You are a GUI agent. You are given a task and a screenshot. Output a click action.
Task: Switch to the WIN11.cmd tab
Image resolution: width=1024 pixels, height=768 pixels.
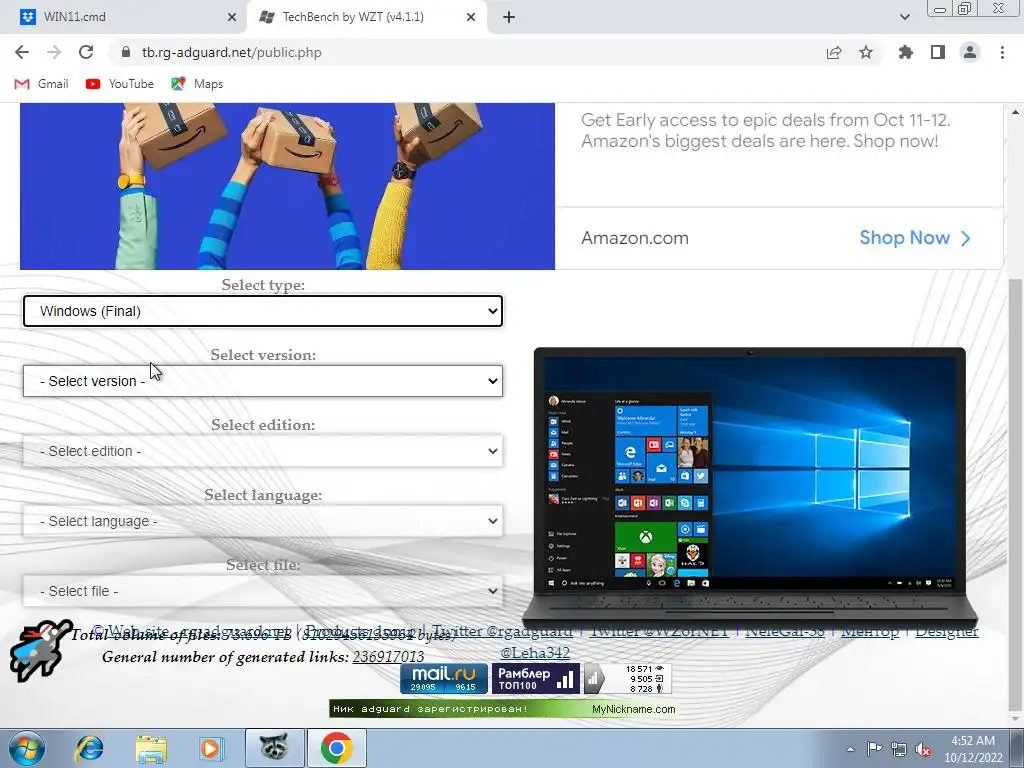[x=124, y=17]
